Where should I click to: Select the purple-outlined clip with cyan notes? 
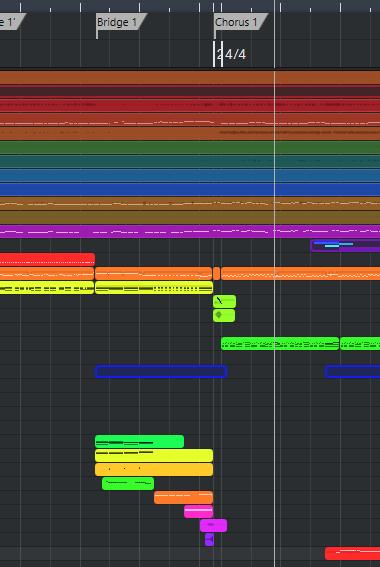pos(345,246)
